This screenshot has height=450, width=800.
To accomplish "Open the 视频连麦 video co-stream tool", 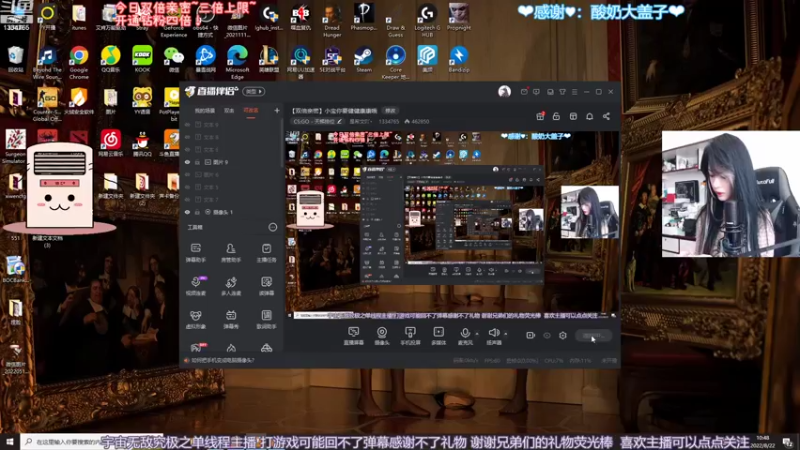I will click(x=195, y=286).
